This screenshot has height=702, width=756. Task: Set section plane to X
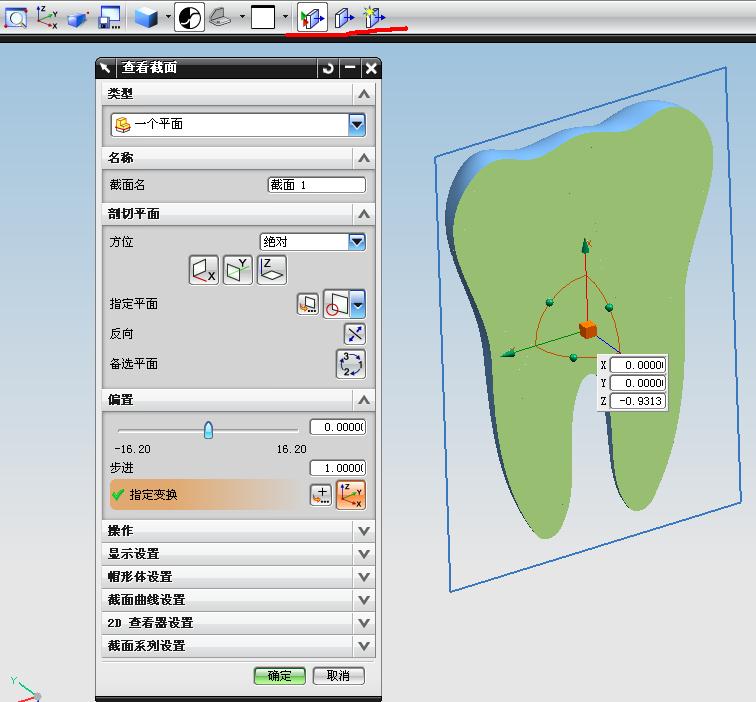[x=203, y=270]
